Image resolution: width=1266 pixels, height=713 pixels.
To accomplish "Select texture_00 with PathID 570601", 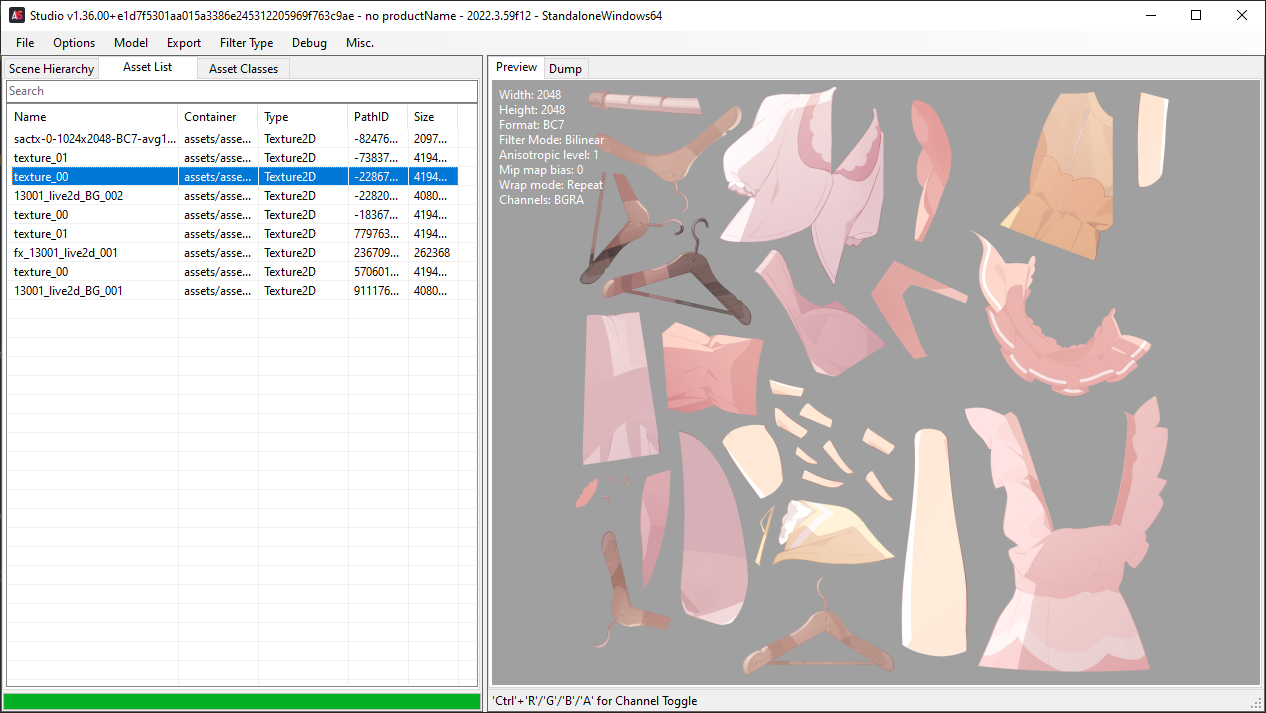I will [x=233, y=272].
